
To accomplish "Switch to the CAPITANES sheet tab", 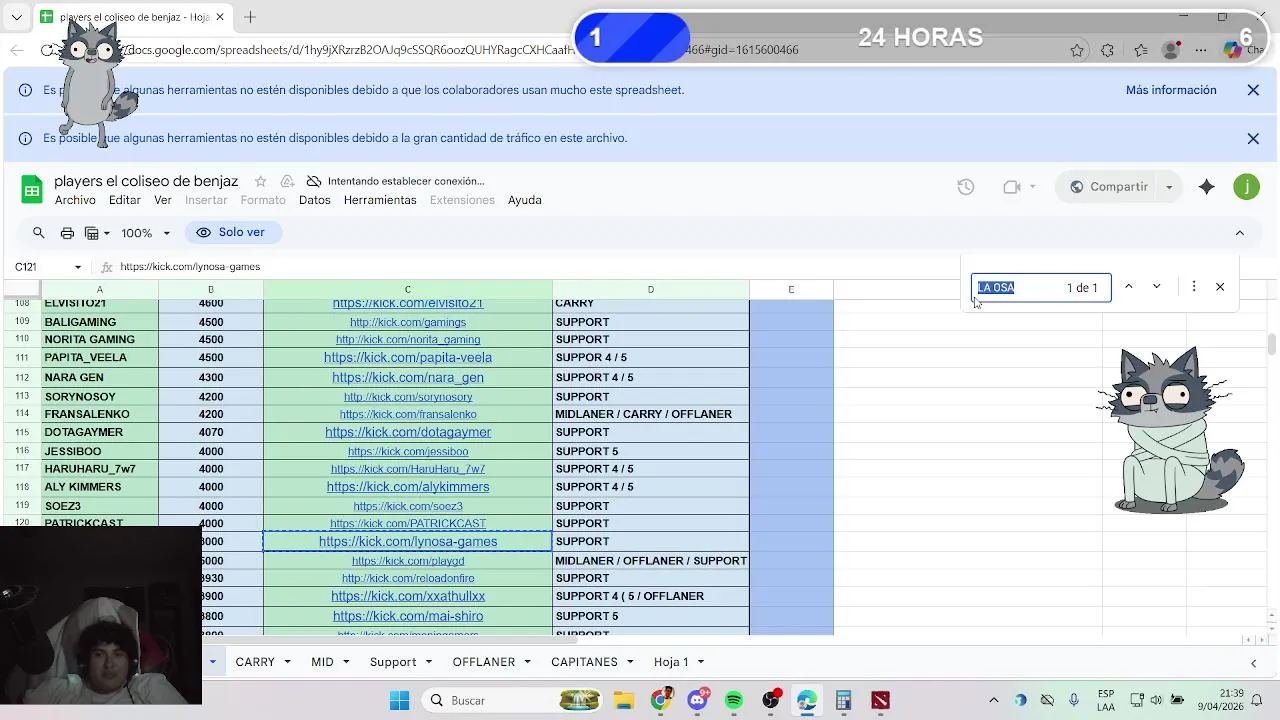I will coord(584,662).
